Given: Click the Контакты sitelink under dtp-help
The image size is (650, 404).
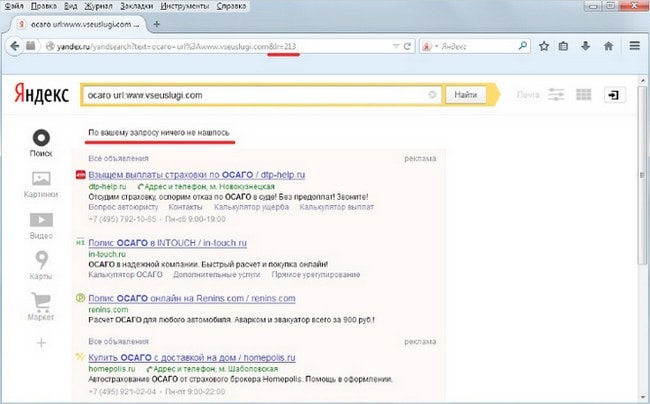Looking at the screenshot, I should [x=185, y=207].
